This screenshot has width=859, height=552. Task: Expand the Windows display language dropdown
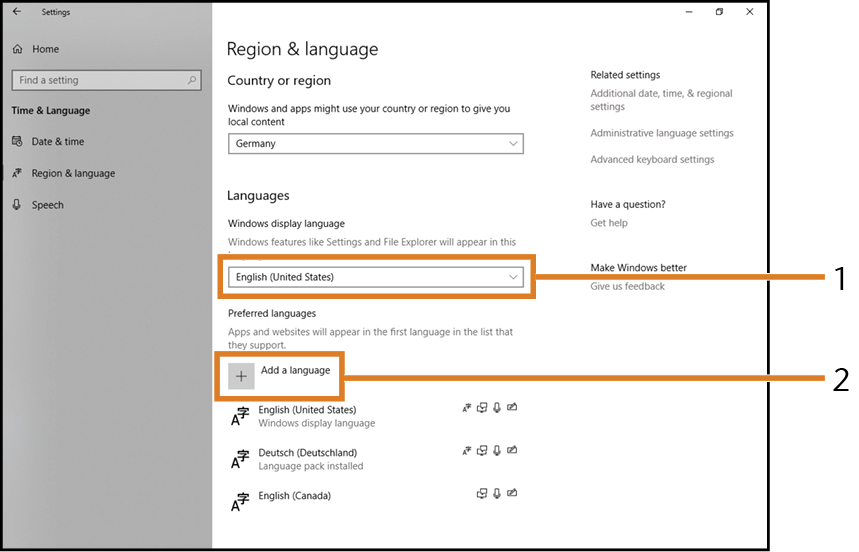[376, 277]
